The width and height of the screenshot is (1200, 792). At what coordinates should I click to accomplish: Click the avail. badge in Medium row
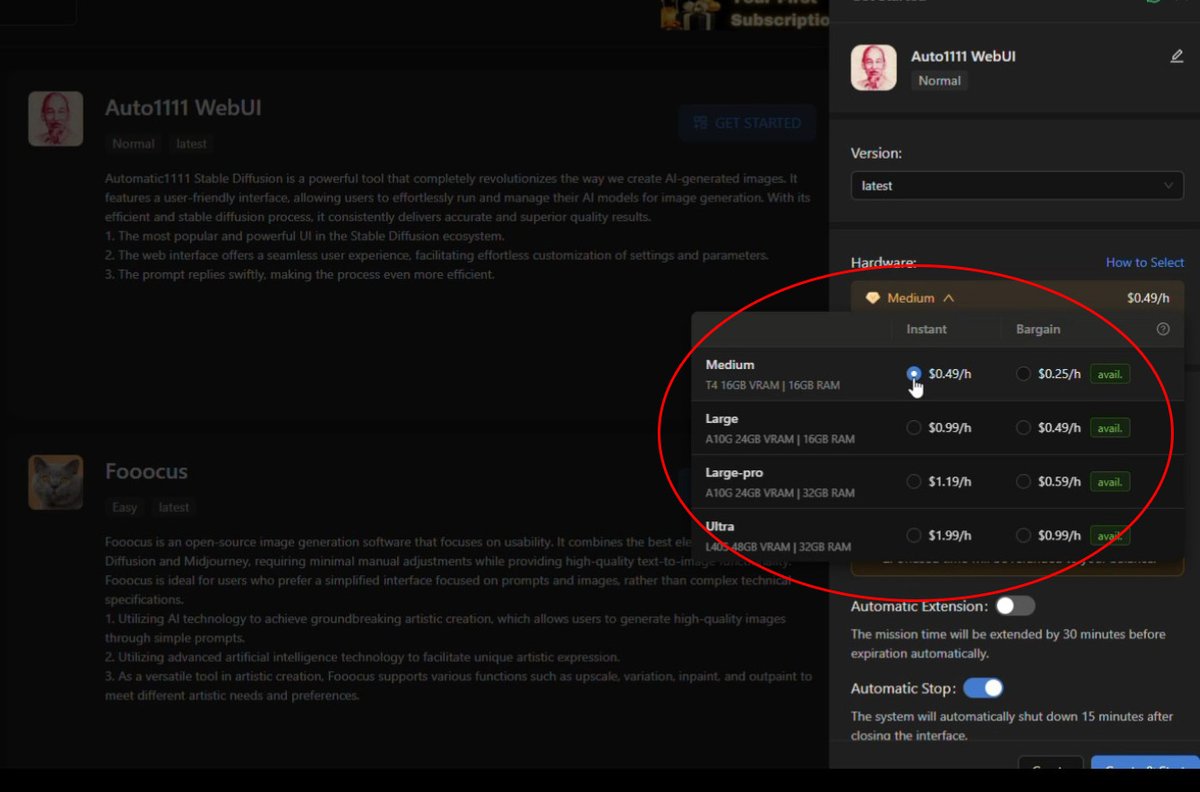[1110, 374]
